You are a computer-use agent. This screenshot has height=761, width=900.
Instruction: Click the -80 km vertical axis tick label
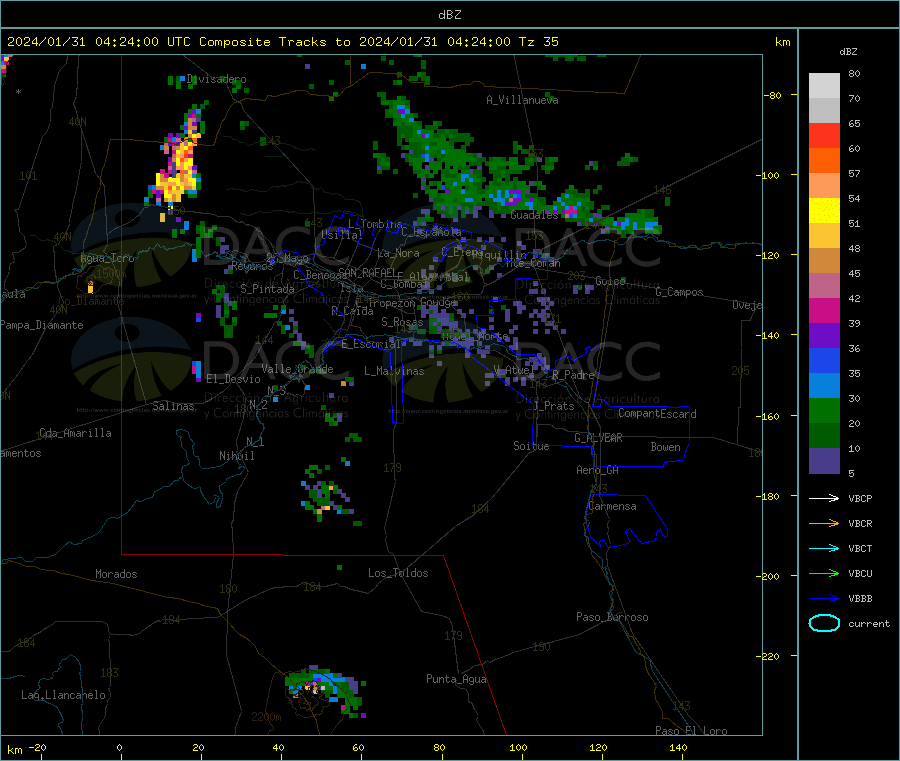772,95
